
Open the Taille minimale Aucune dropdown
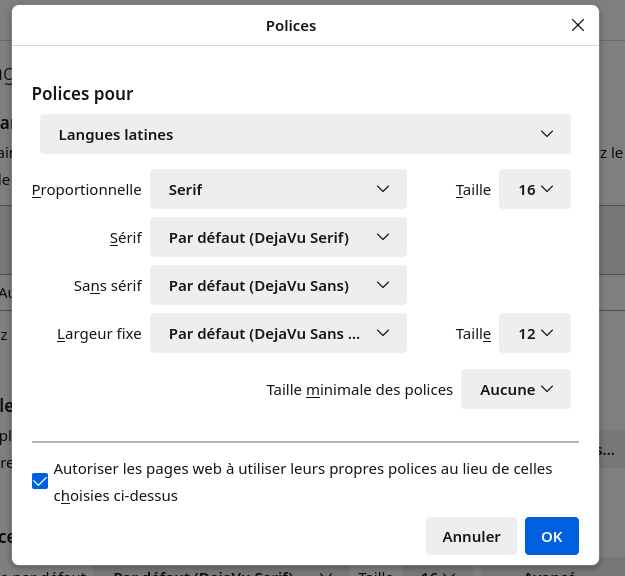[x=516, y=389]
